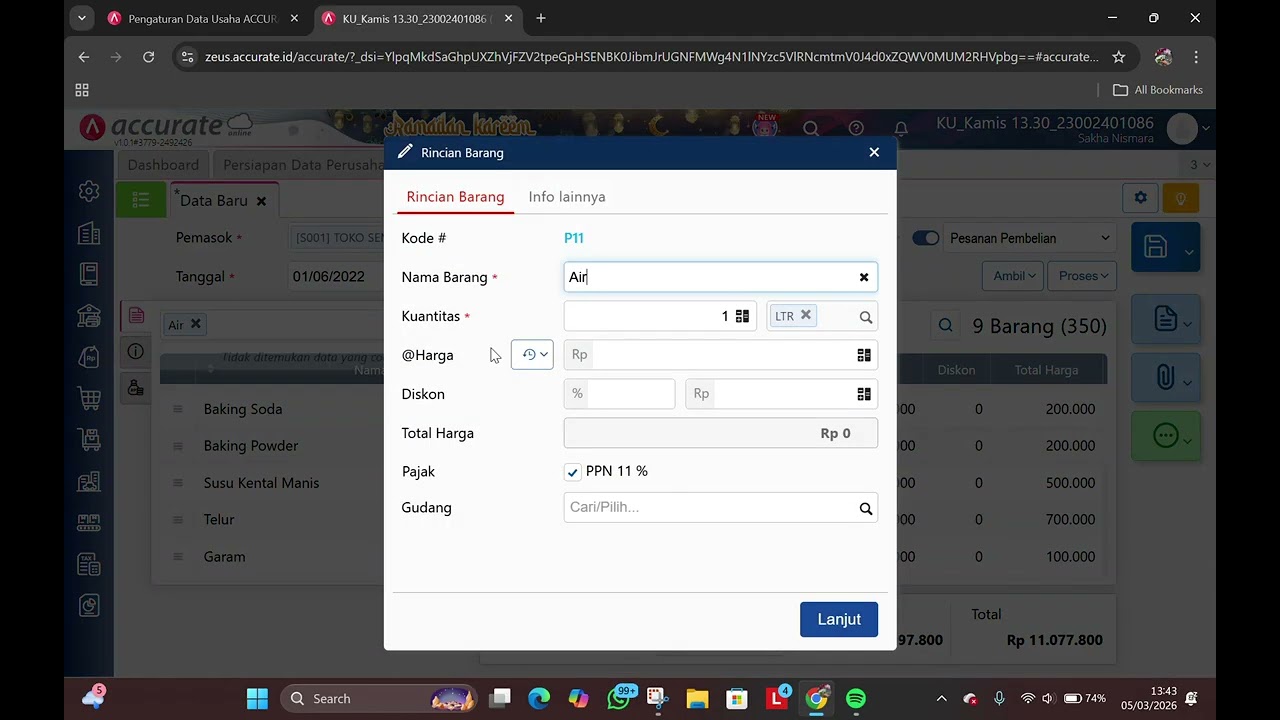Image resolution: width=1280 pixels, height=720 pixels.
Task: Click the Lanjut button
Action: [839, 619]
